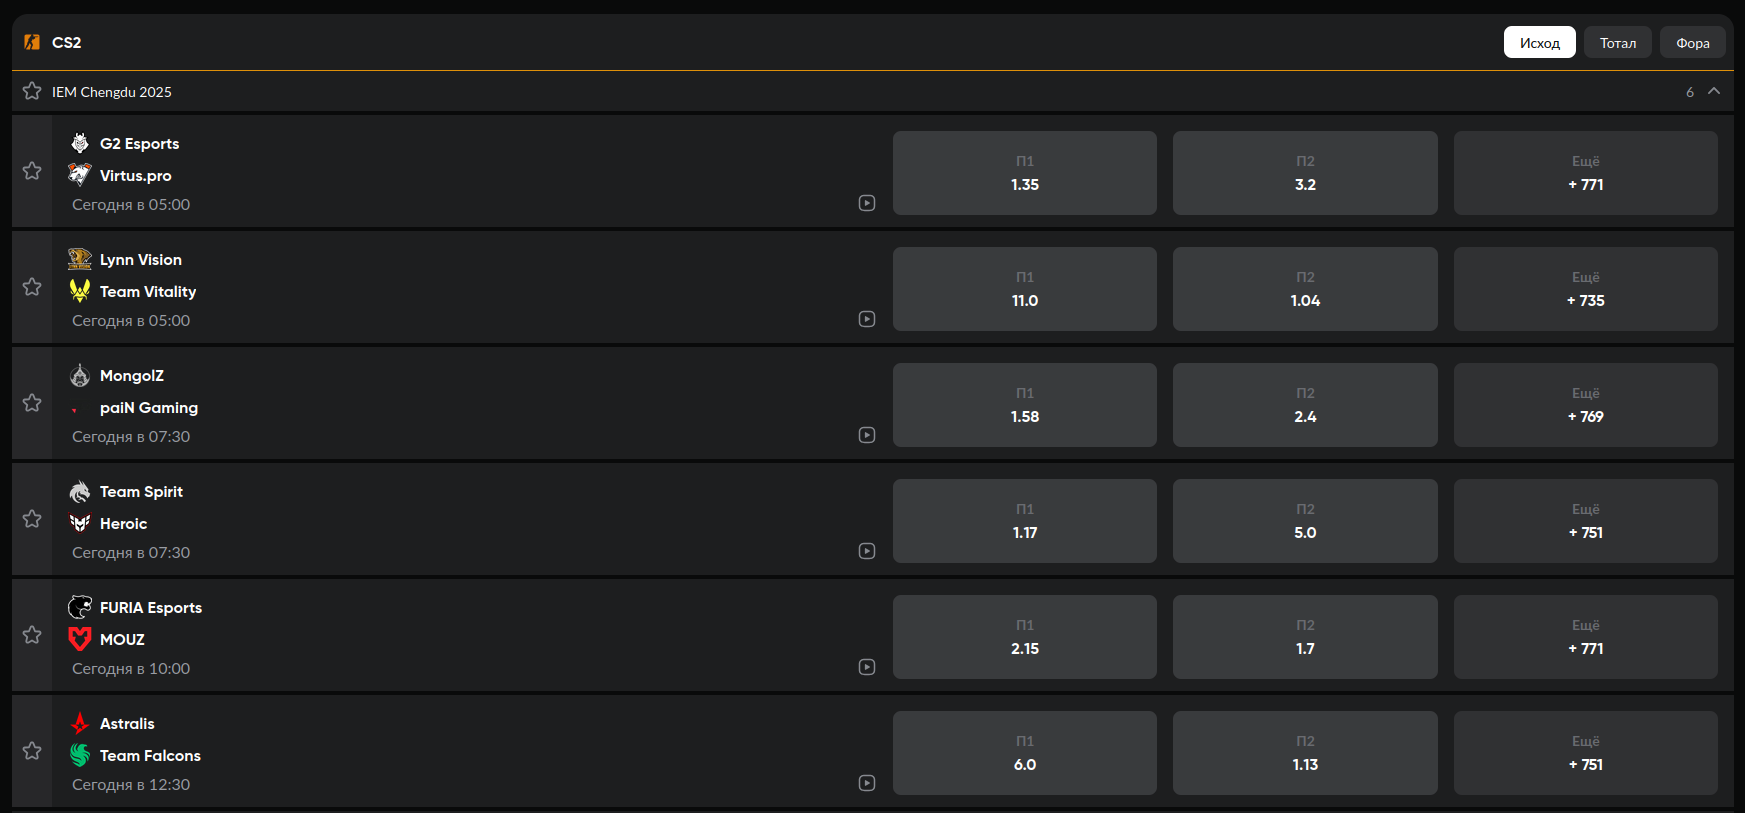
Task: Star the Team Spirit vs Heroic match
Action: [32, 519]
